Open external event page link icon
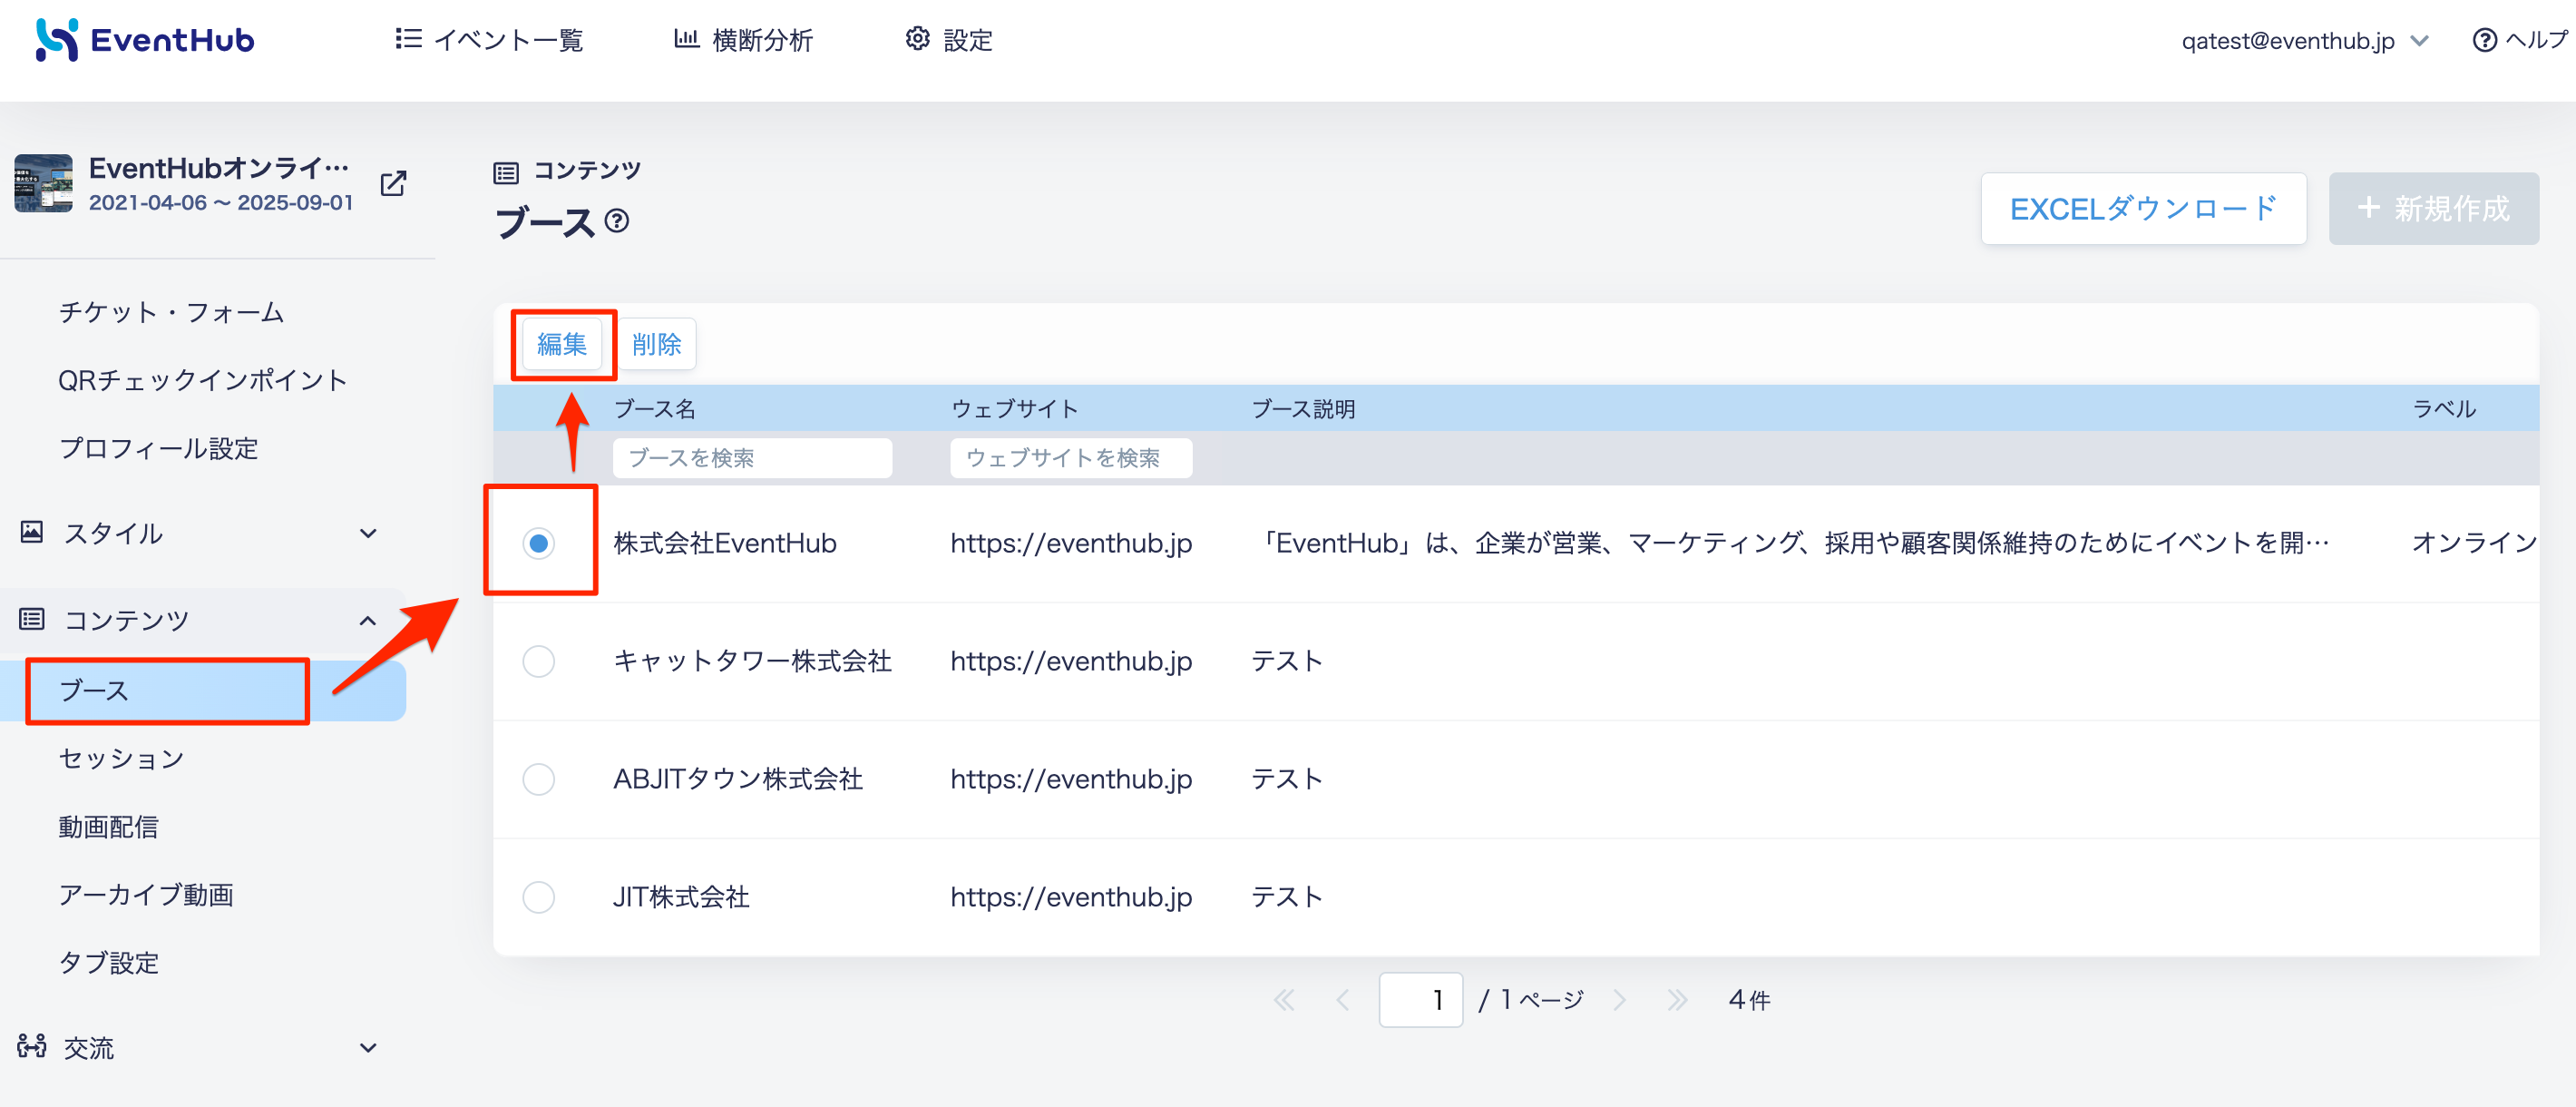Screen dimensions: 2576x1107 coord(393,183)
